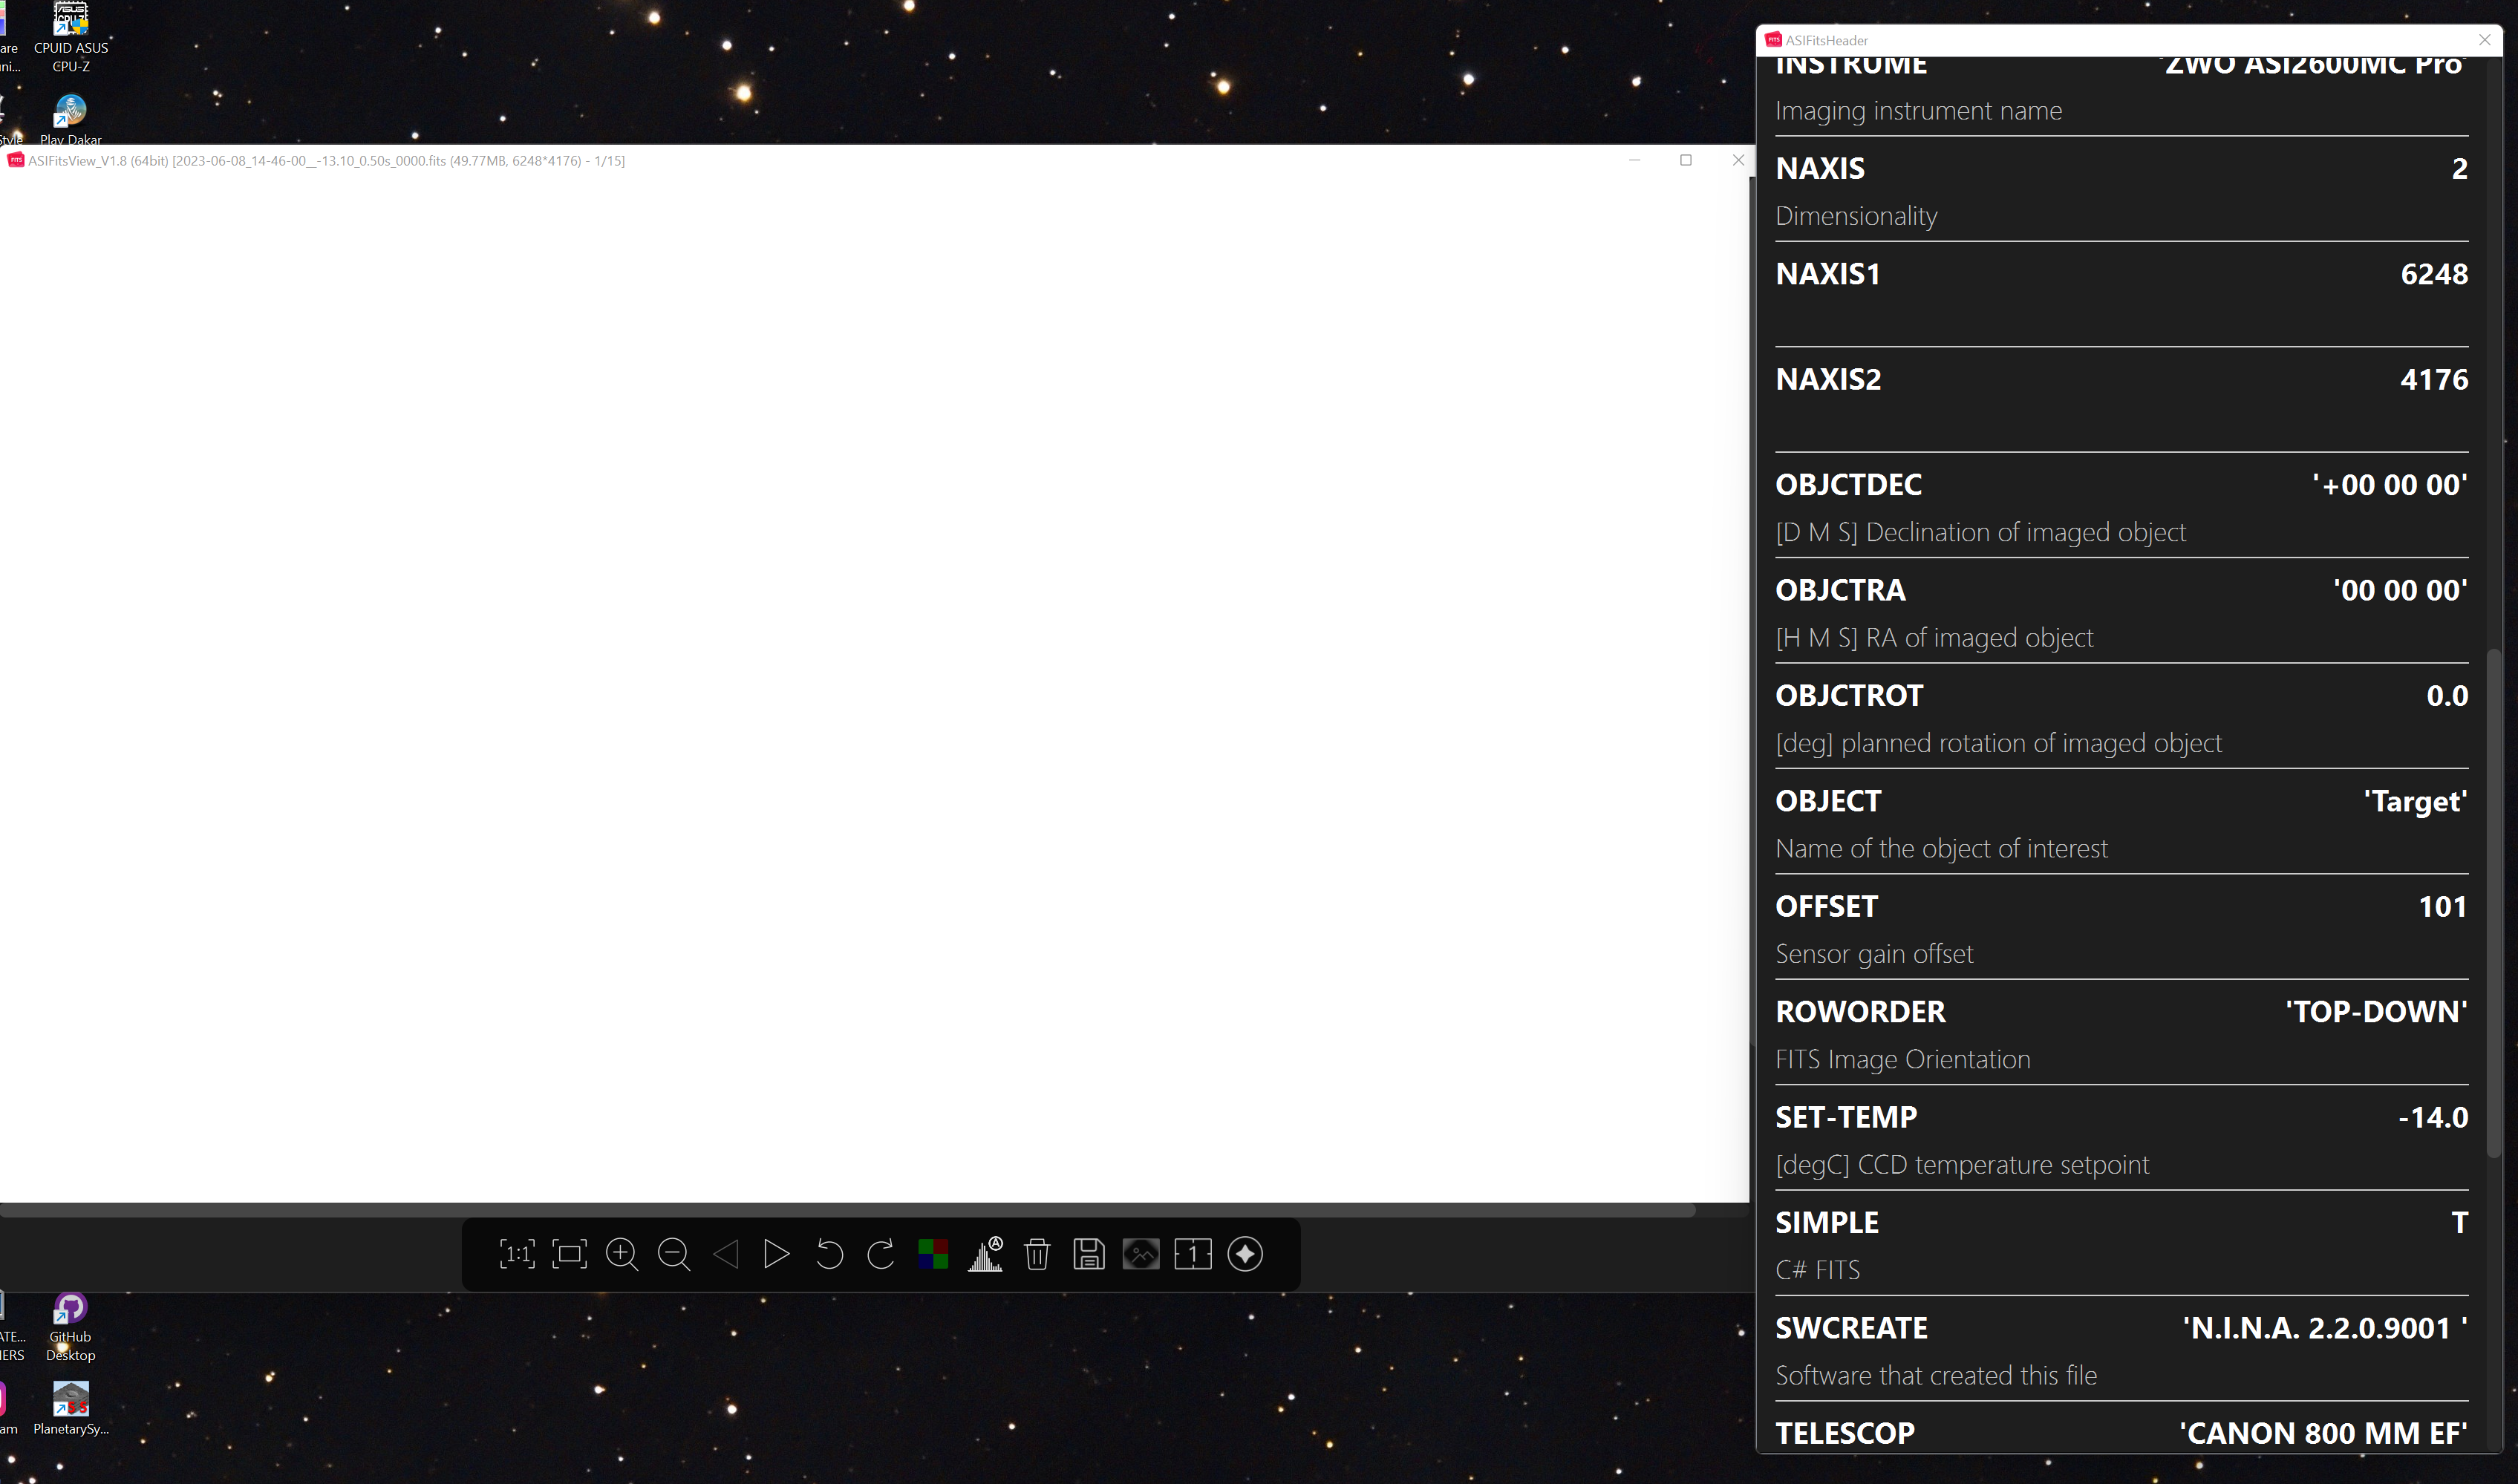Toggle the auto histogram stretch icon
The width and height of the screenshot is (2518, 1484).
[x=985, y=1254]
